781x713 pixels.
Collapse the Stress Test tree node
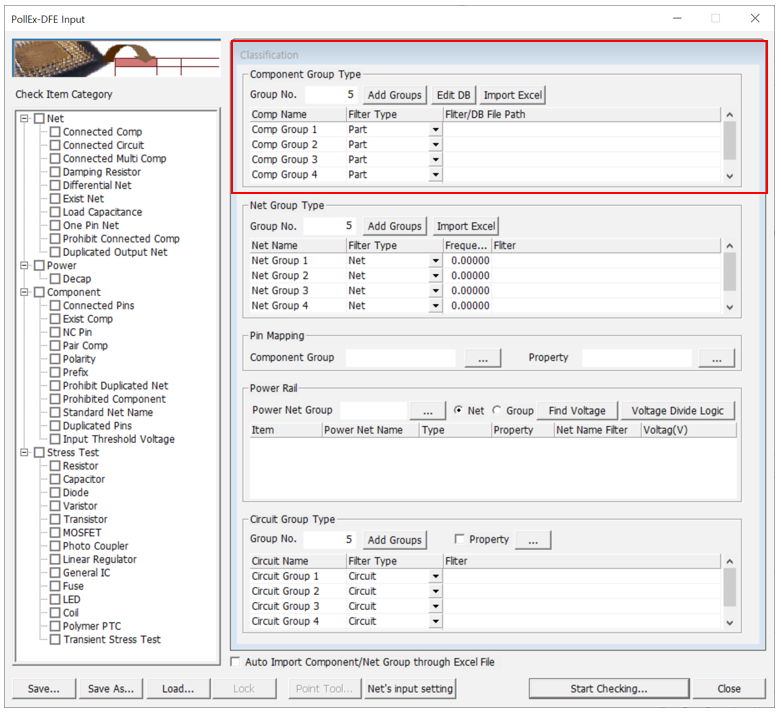(x=24, y=453)
